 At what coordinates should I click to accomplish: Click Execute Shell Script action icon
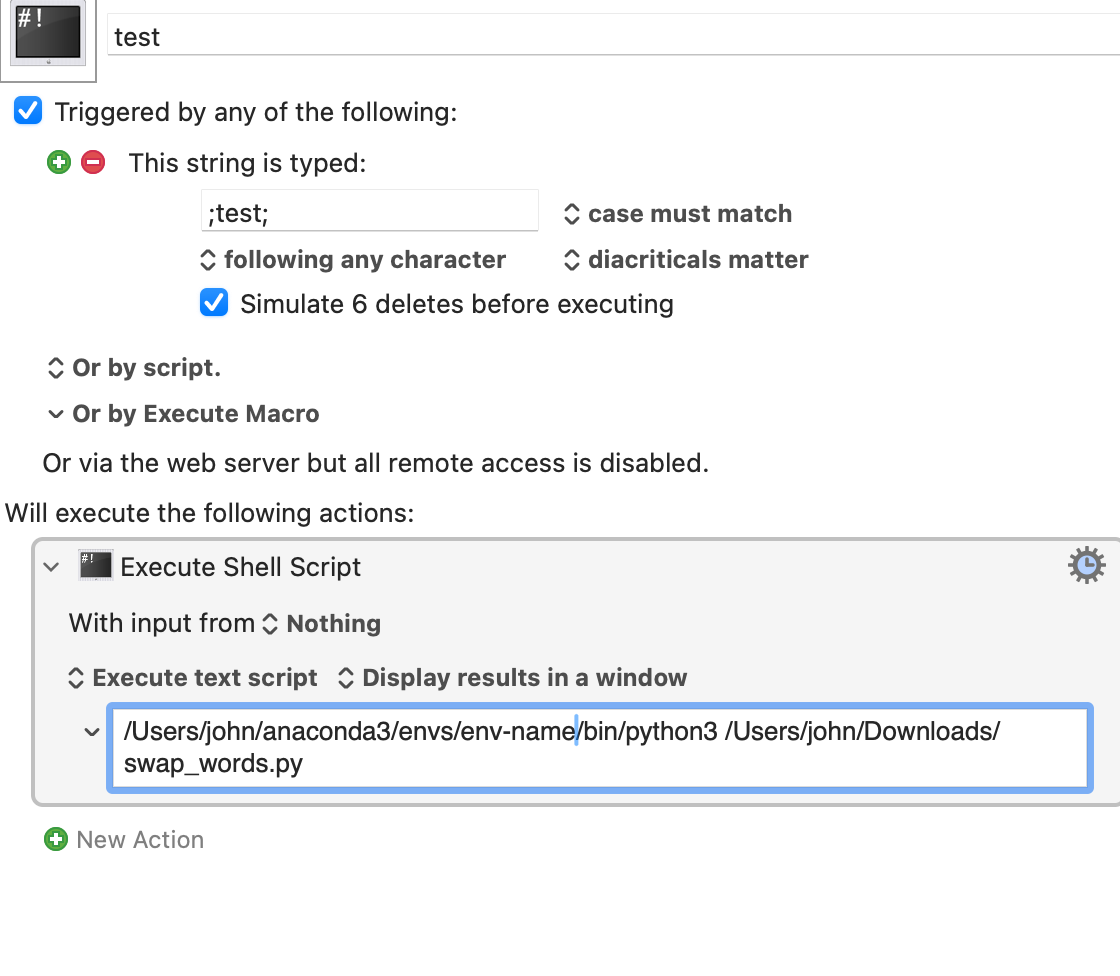coord(95,566)
